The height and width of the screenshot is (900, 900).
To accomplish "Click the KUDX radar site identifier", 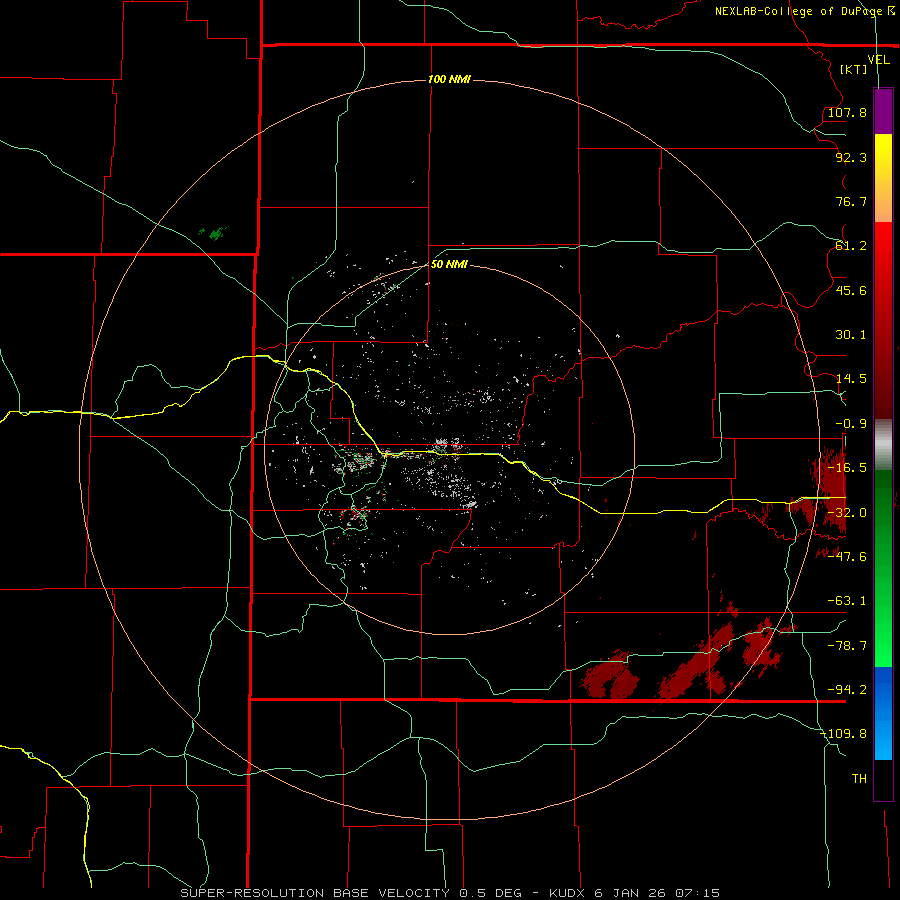I will pyautogui.click(x=568, y=893).
